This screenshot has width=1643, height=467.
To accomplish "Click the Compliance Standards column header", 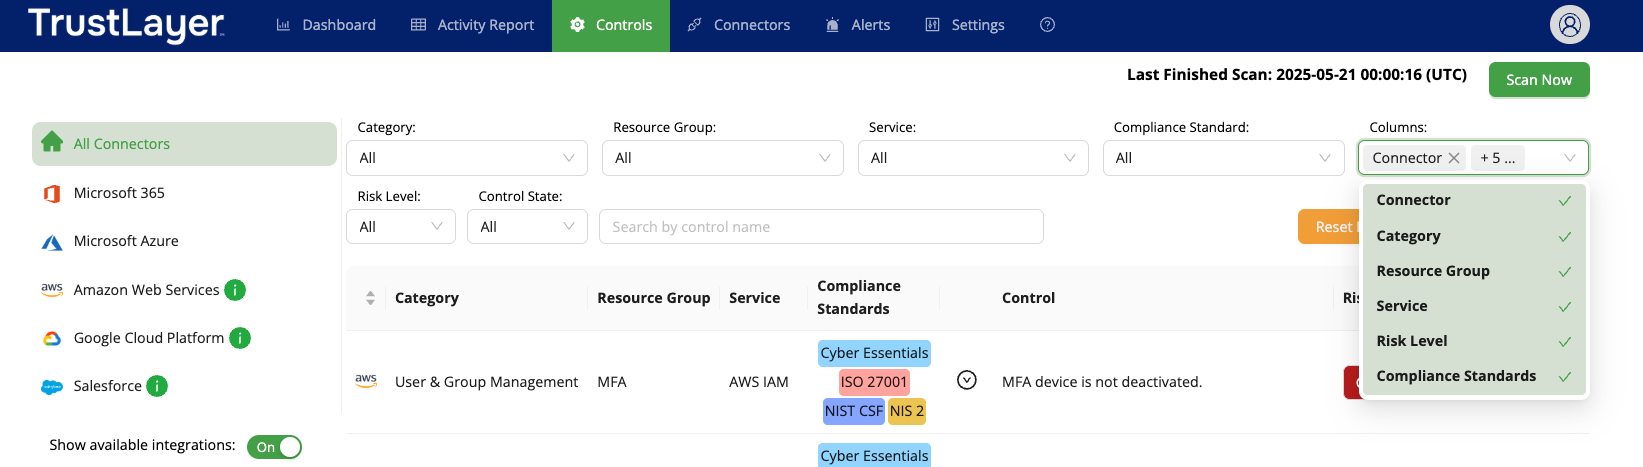I will (x=859, y=297).
